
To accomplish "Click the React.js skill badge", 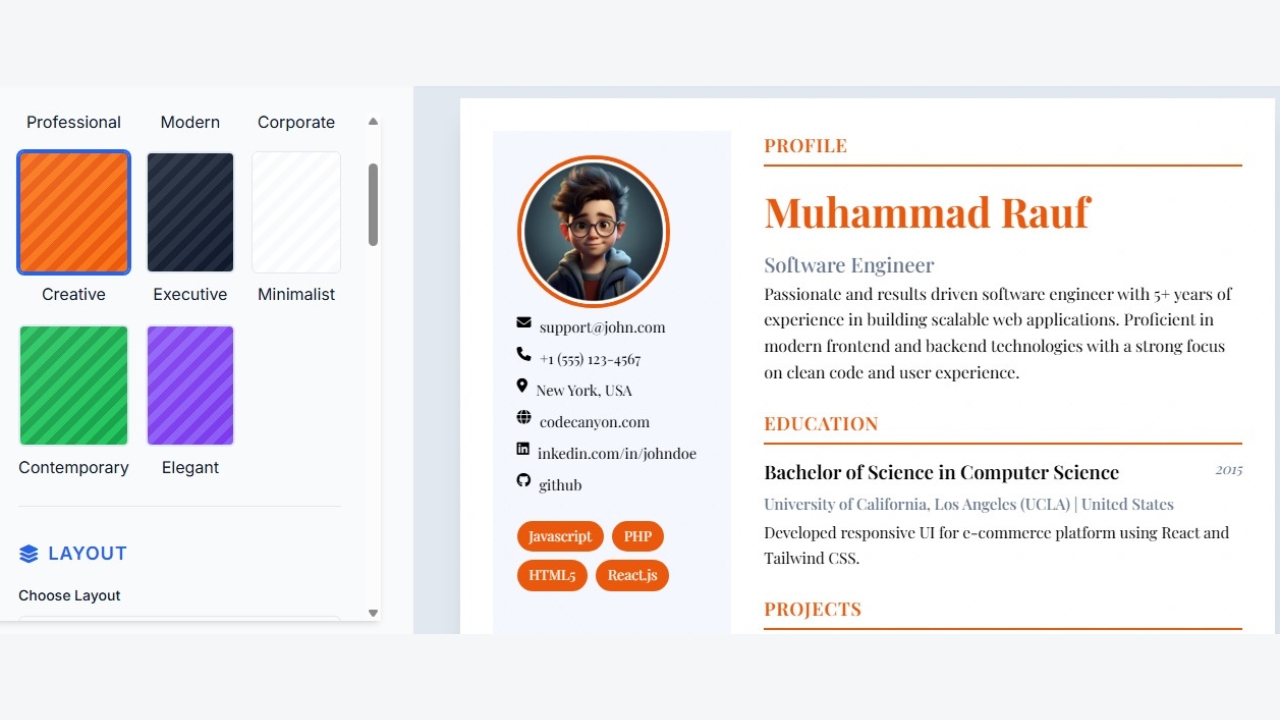I will 632,575.
